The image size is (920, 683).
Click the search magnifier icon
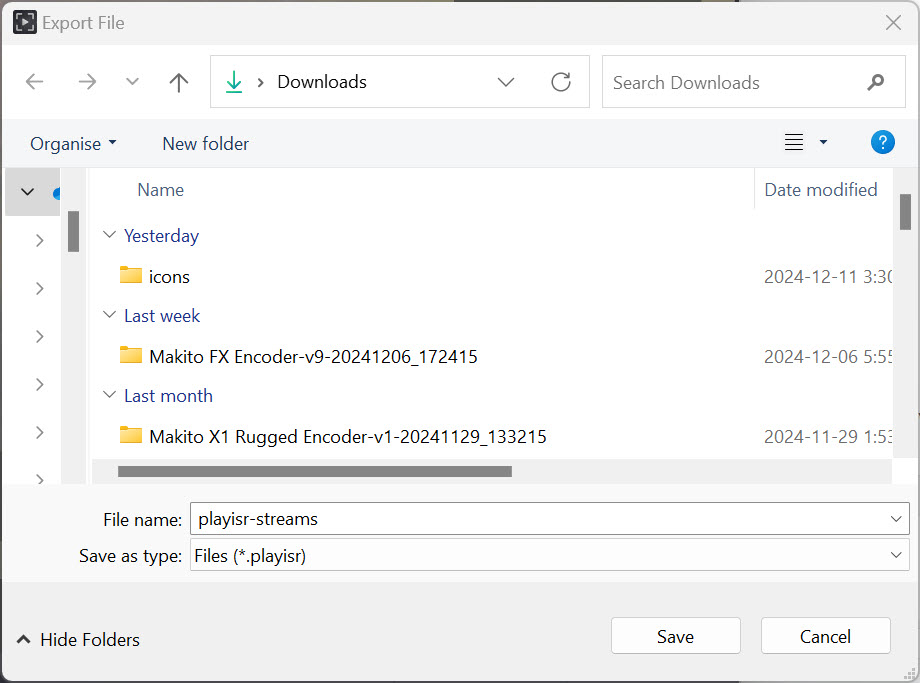click(x=875, y=82)
